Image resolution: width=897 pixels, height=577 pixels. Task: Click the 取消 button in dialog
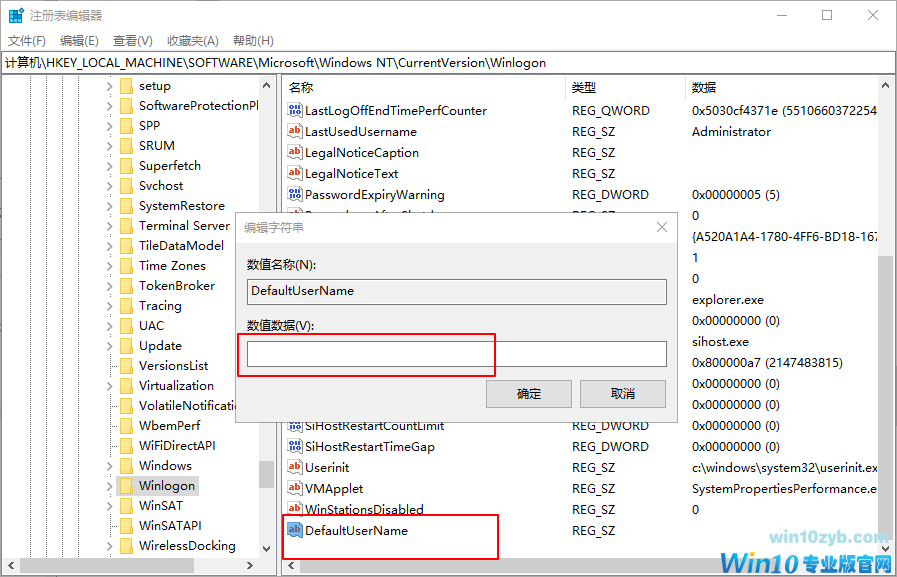[x=622, y=394]
